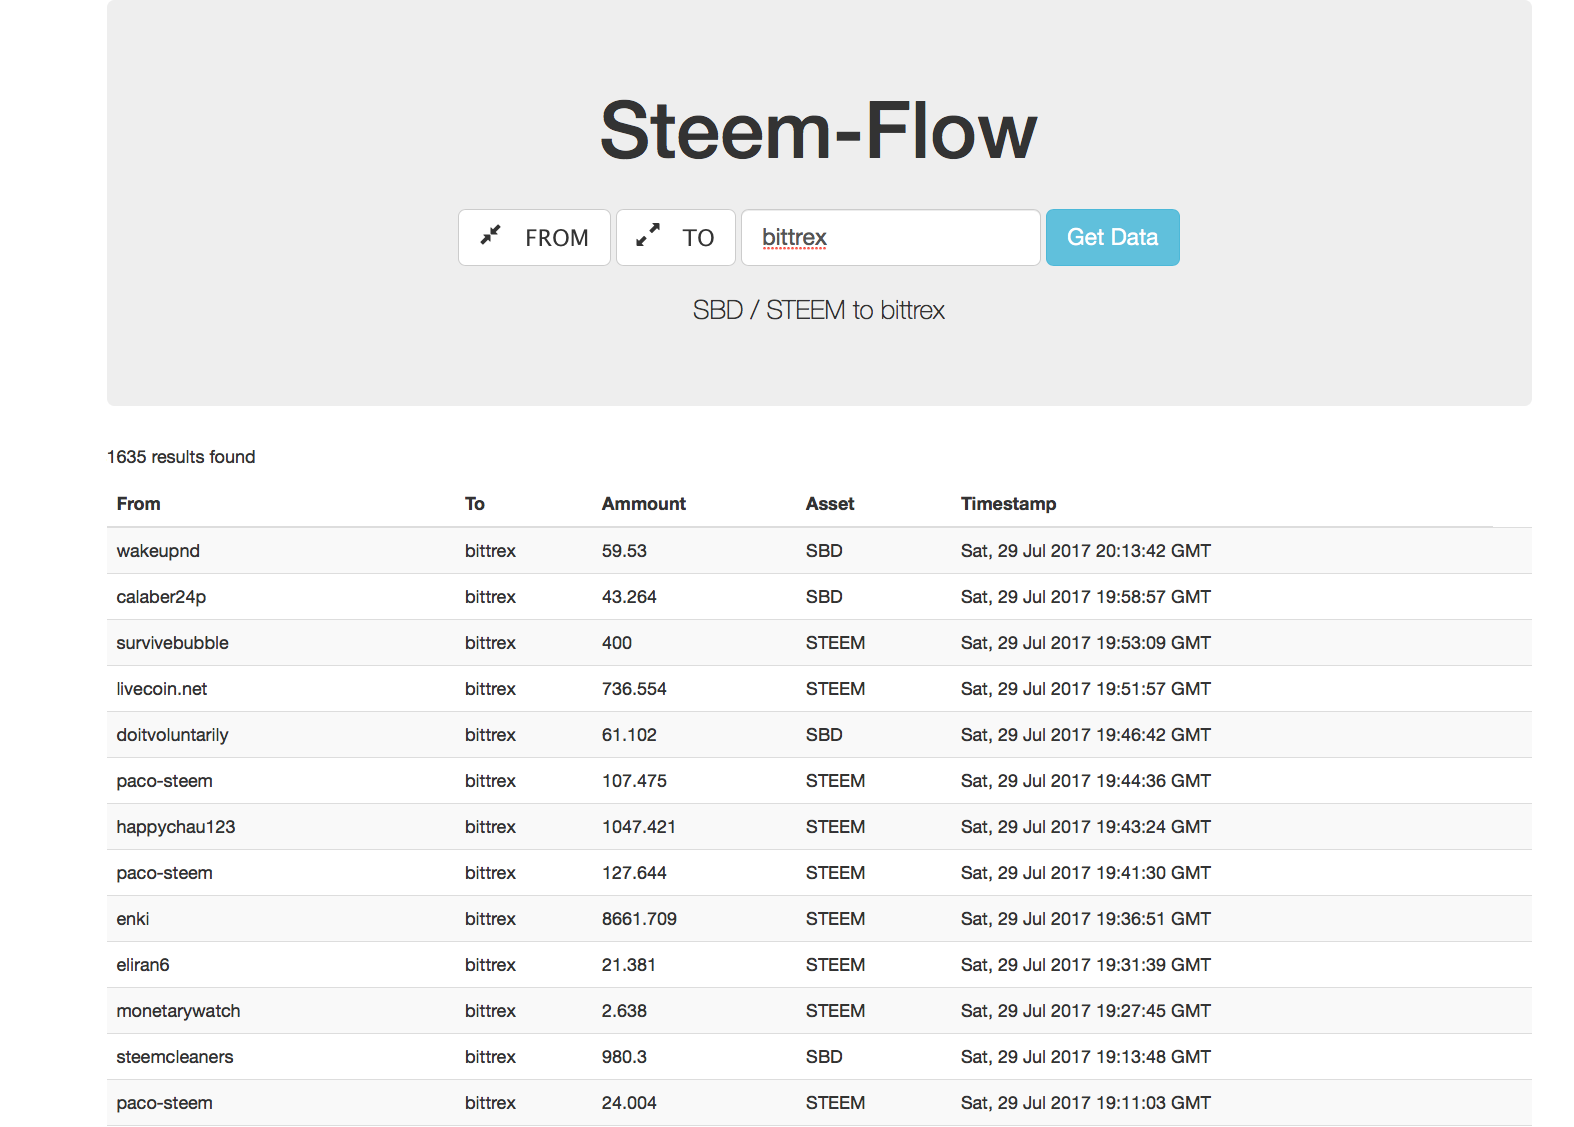This screenshot has width=1574, height=1127.
Task: Click the To column header
Action: coord(474,504)
